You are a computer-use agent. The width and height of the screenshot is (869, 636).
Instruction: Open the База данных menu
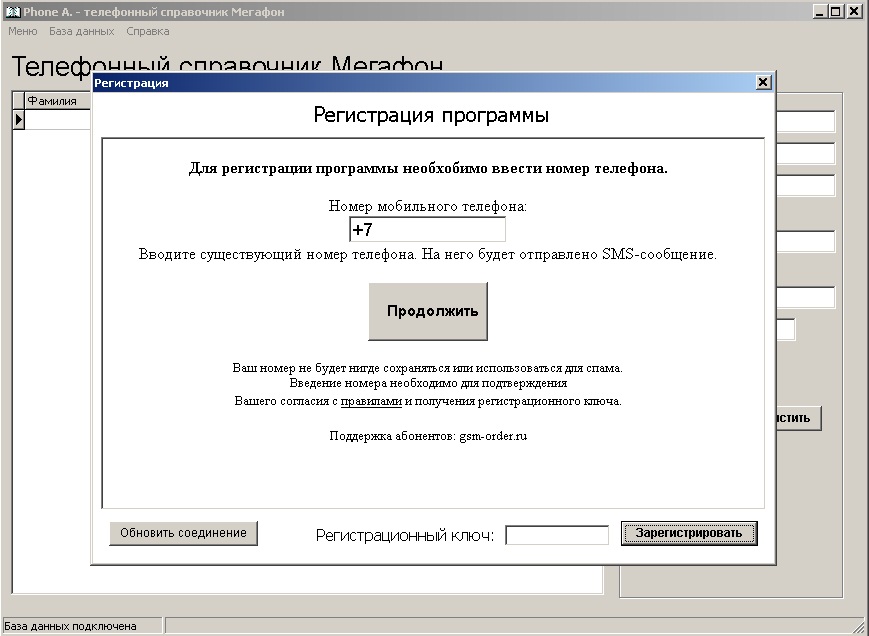click(81, 32)
